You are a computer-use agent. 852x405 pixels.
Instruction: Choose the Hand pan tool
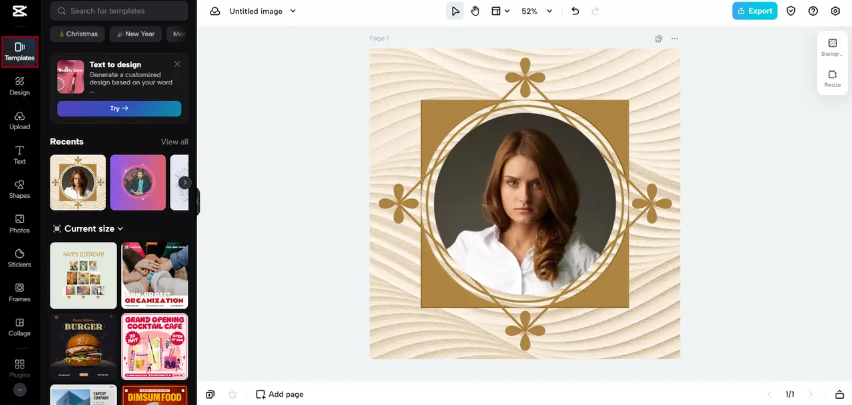(x=475, y=11)
